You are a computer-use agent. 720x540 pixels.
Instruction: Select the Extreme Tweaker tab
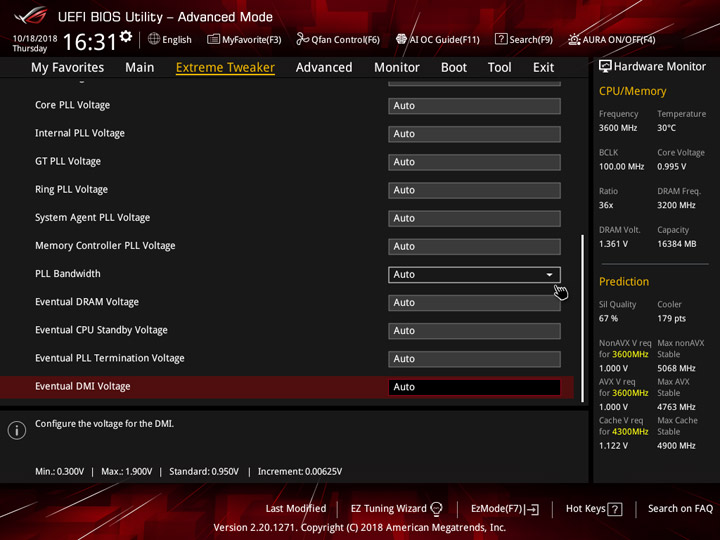coord(225,68)
